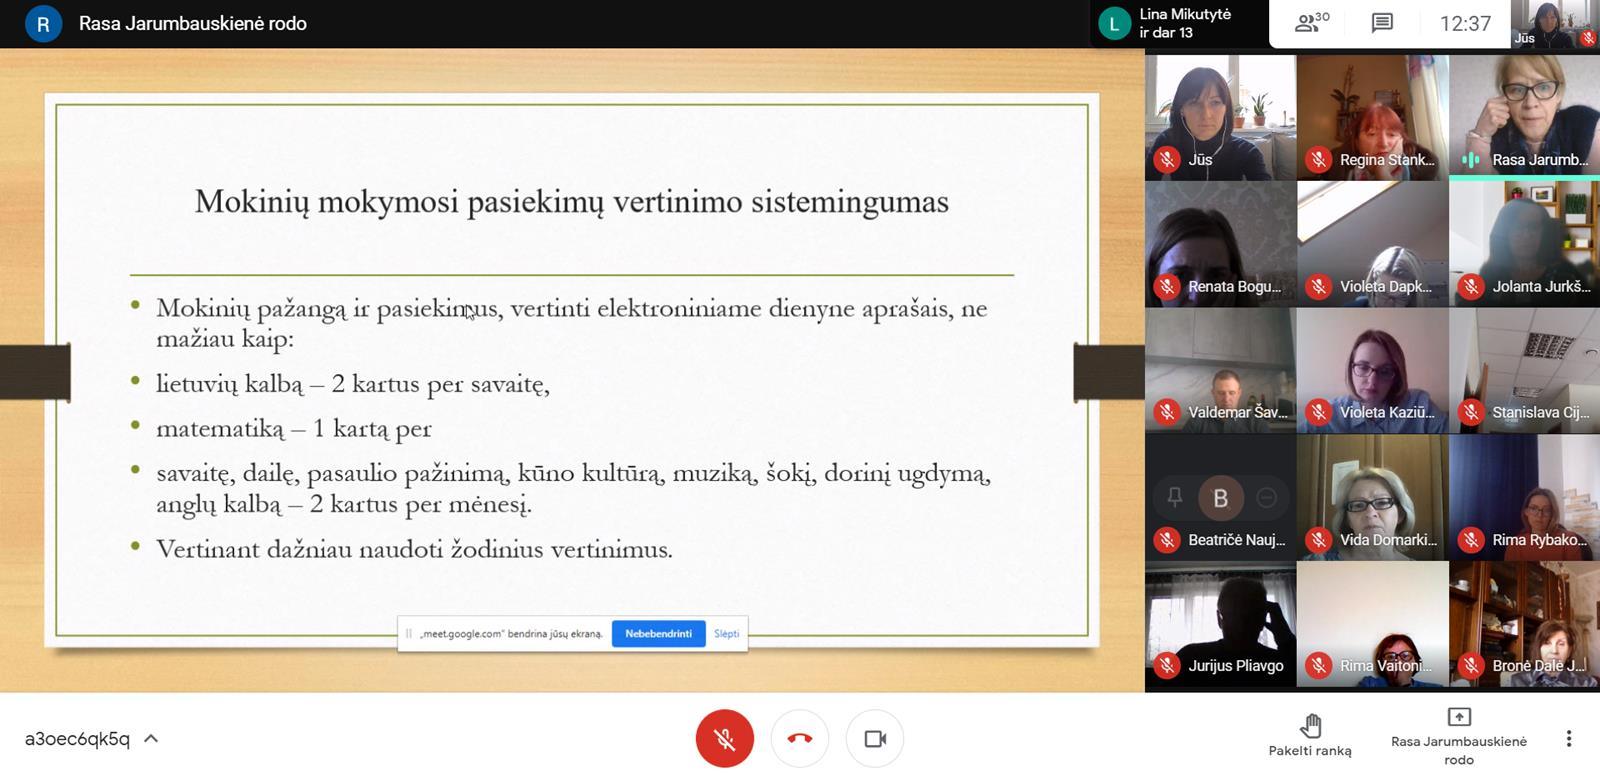Image resolution: width=1600 pixels, height=781 pixels.
Task: Open the participants list icon
Action: pos(1311,23)
